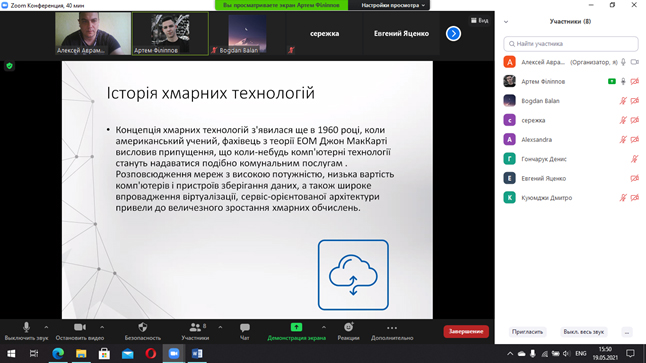
Task: Start screen sharing with the green icon
Action: (296, 327)
